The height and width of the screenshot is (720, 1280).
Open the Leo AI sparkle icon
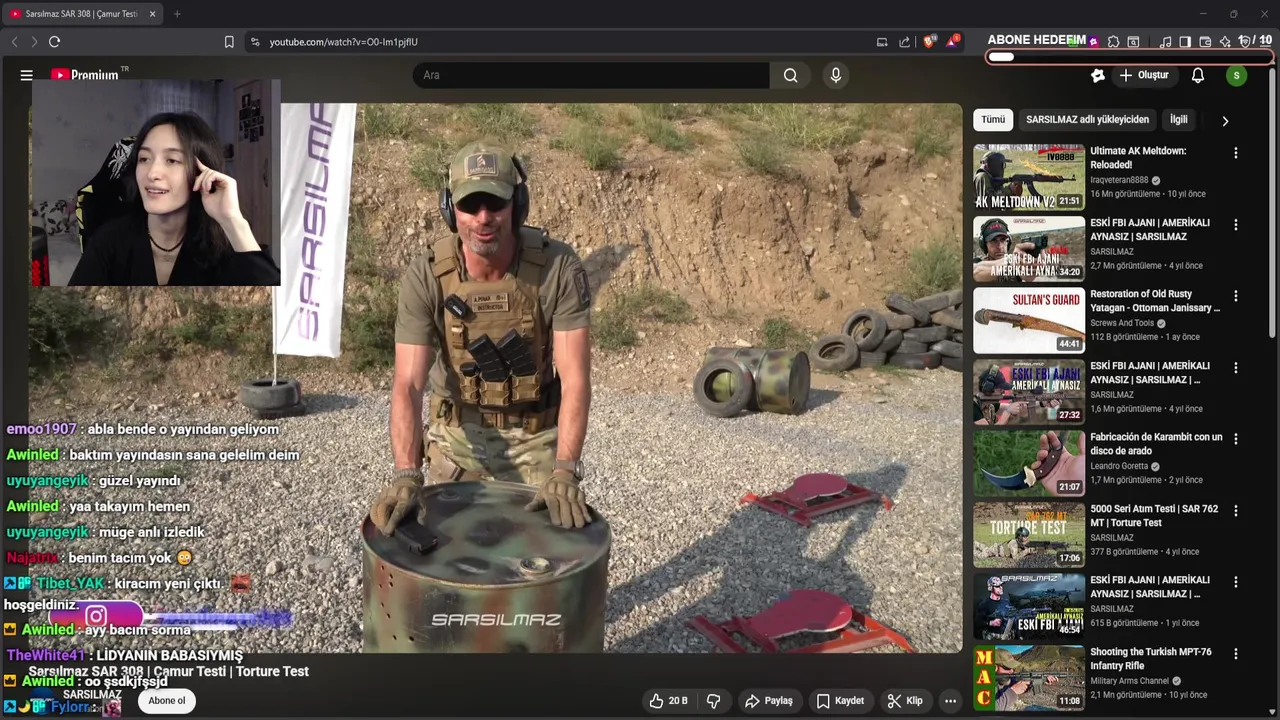(x=1225, y=42)
